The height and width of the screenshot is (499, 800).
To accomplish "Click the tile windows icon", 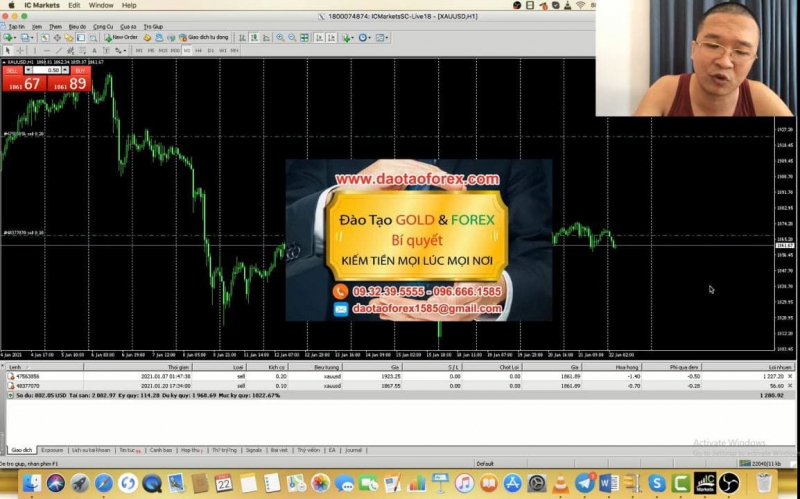I will click(x=304, y=38).
